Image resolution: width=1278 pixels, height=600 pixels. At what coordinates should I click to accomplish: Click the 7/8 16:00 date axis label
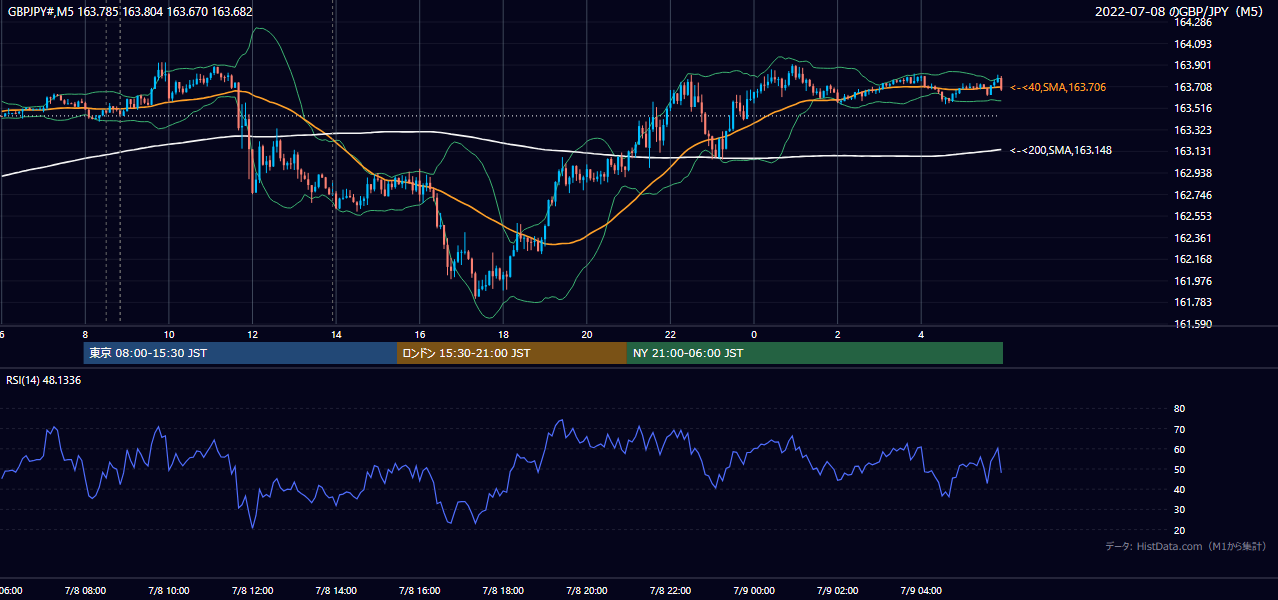click(420, 591)
